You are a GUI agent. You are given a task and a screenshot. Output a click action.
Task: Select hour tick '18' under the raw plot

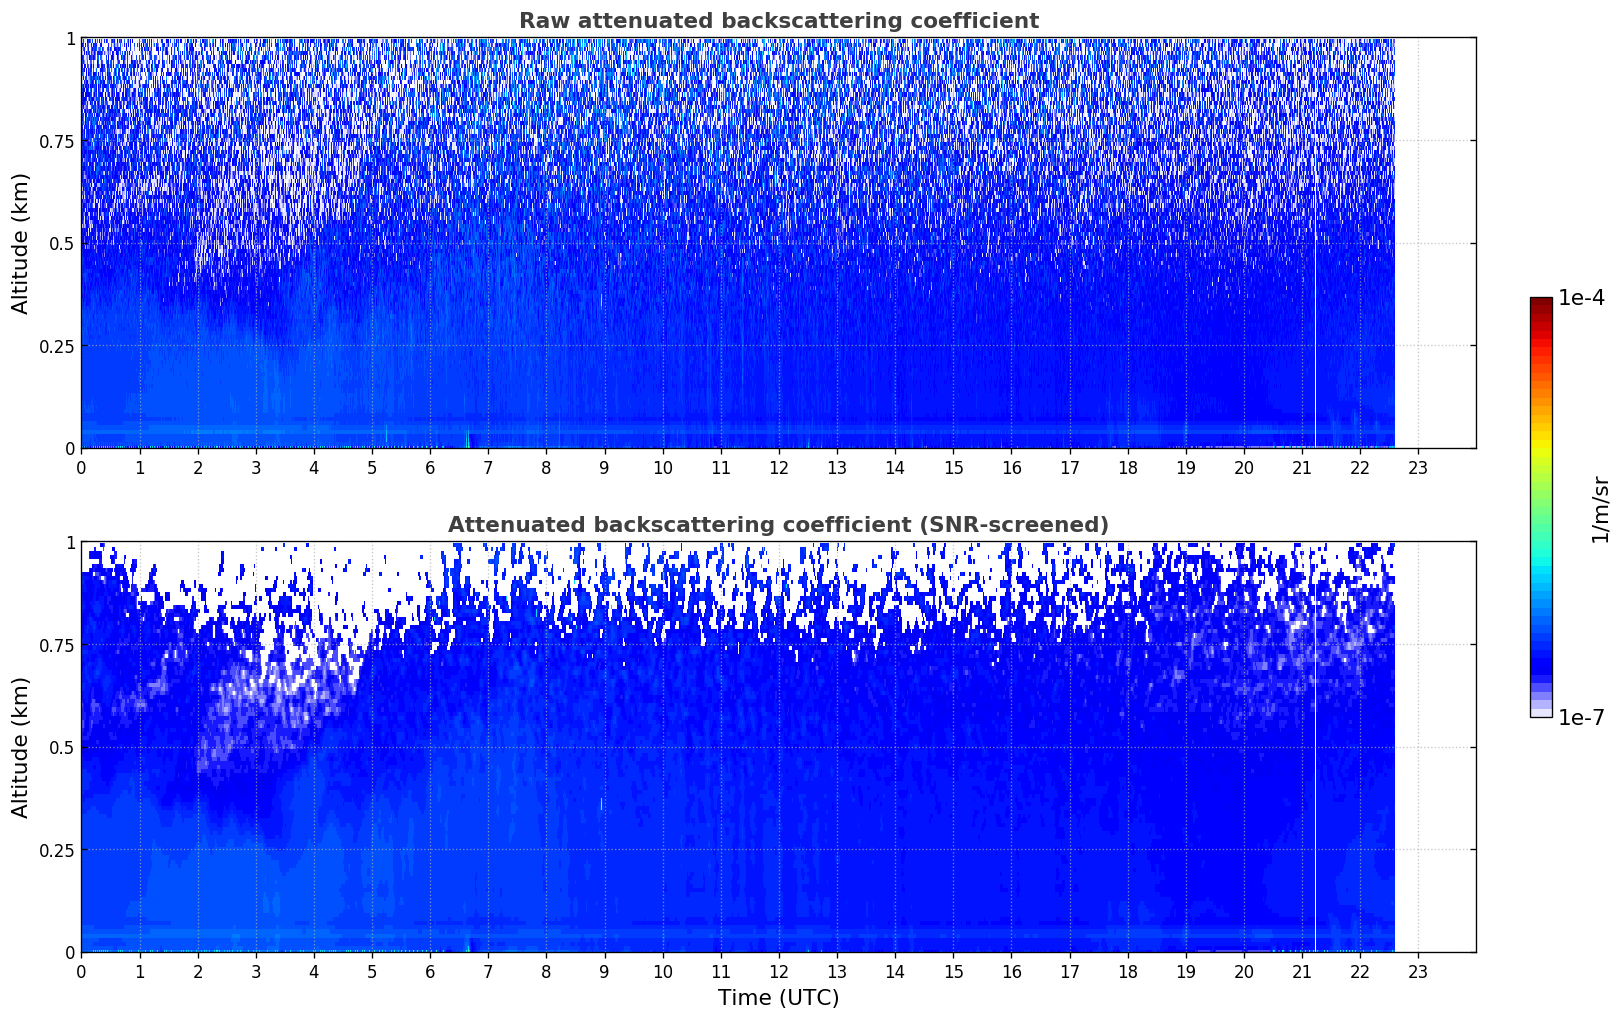1128,467
